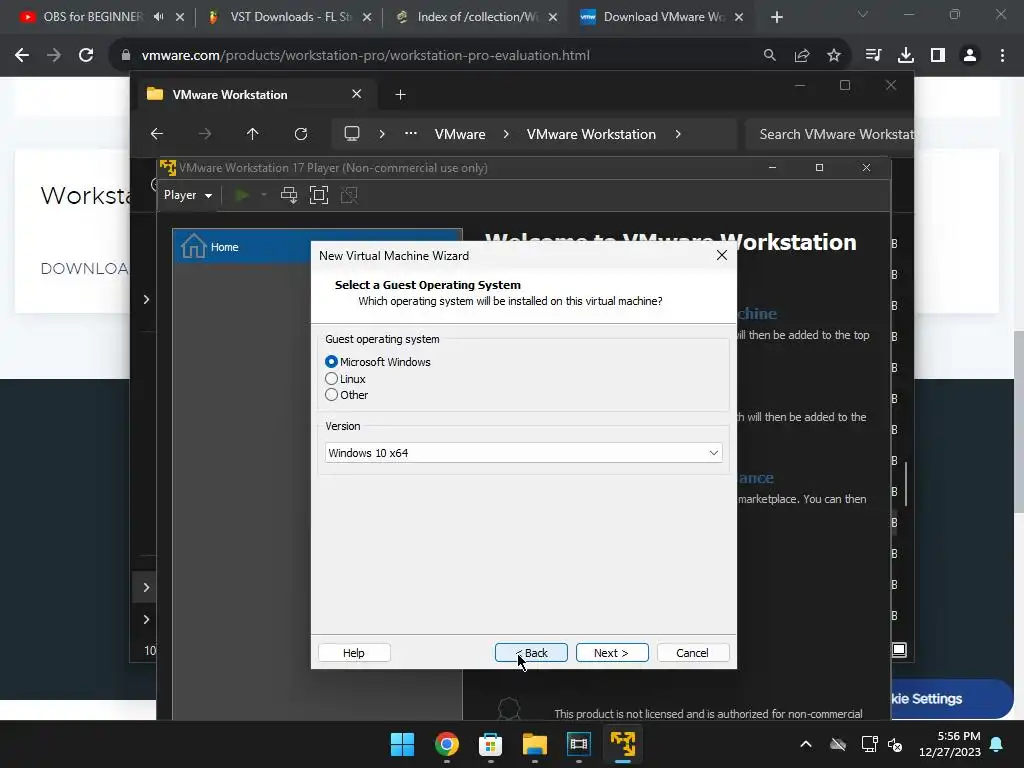The width and height of the screenshot is (1024, 768).
Task: Open File Explorer from the taskbar
Action: 535,744
